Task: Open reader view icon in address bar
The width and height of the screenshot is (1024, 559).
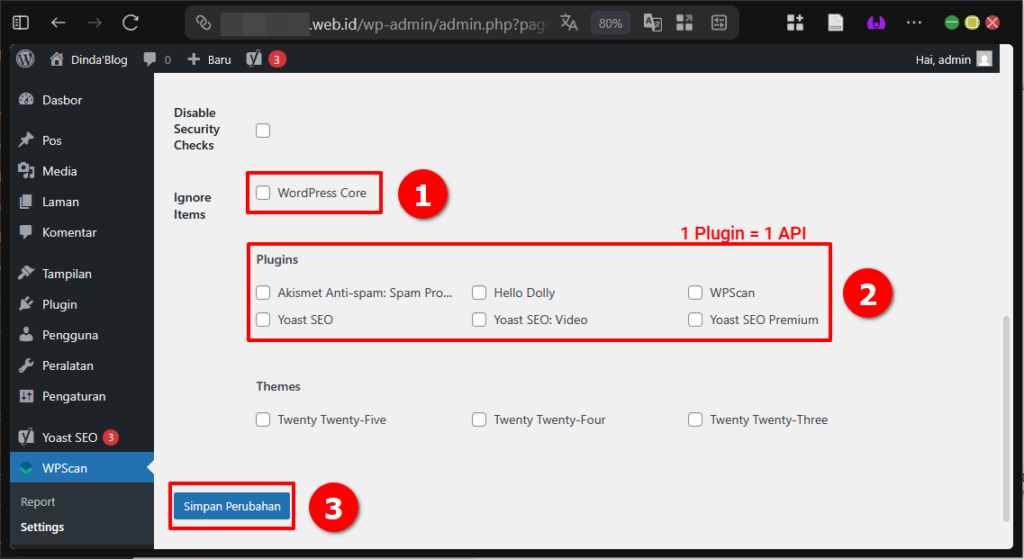Action: (719, 23)
